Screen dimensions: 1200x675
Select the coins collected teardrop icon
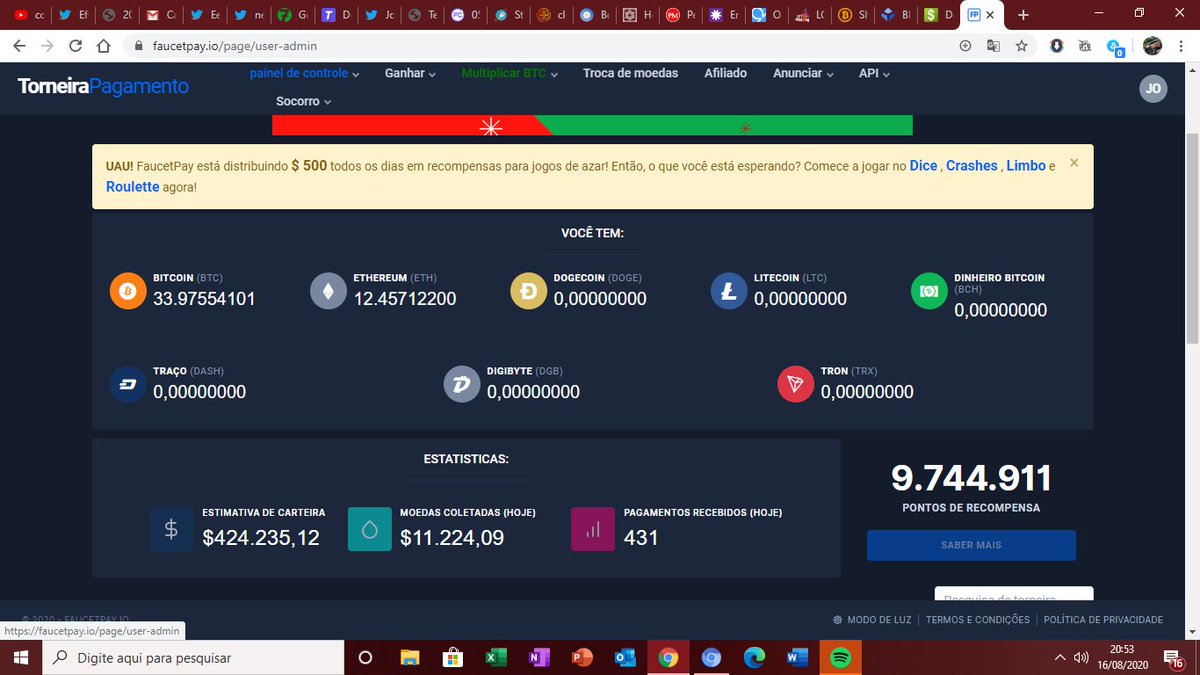371,529
